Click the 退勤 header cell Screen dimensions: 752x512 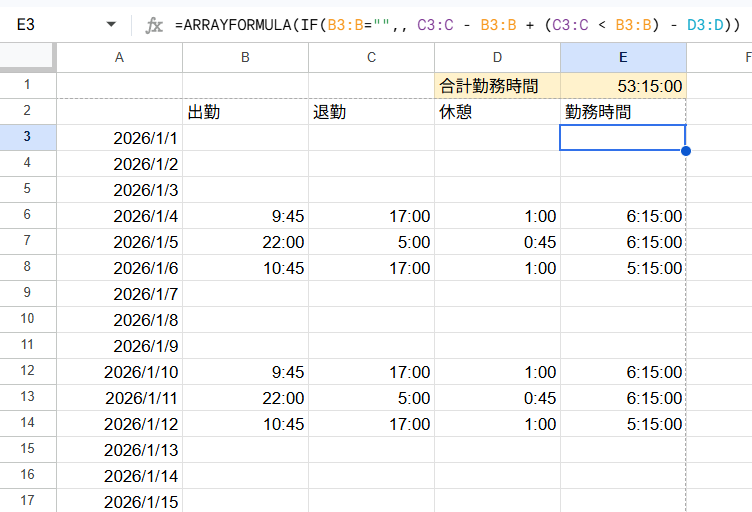pyautogui.click(x=372, y=112)
